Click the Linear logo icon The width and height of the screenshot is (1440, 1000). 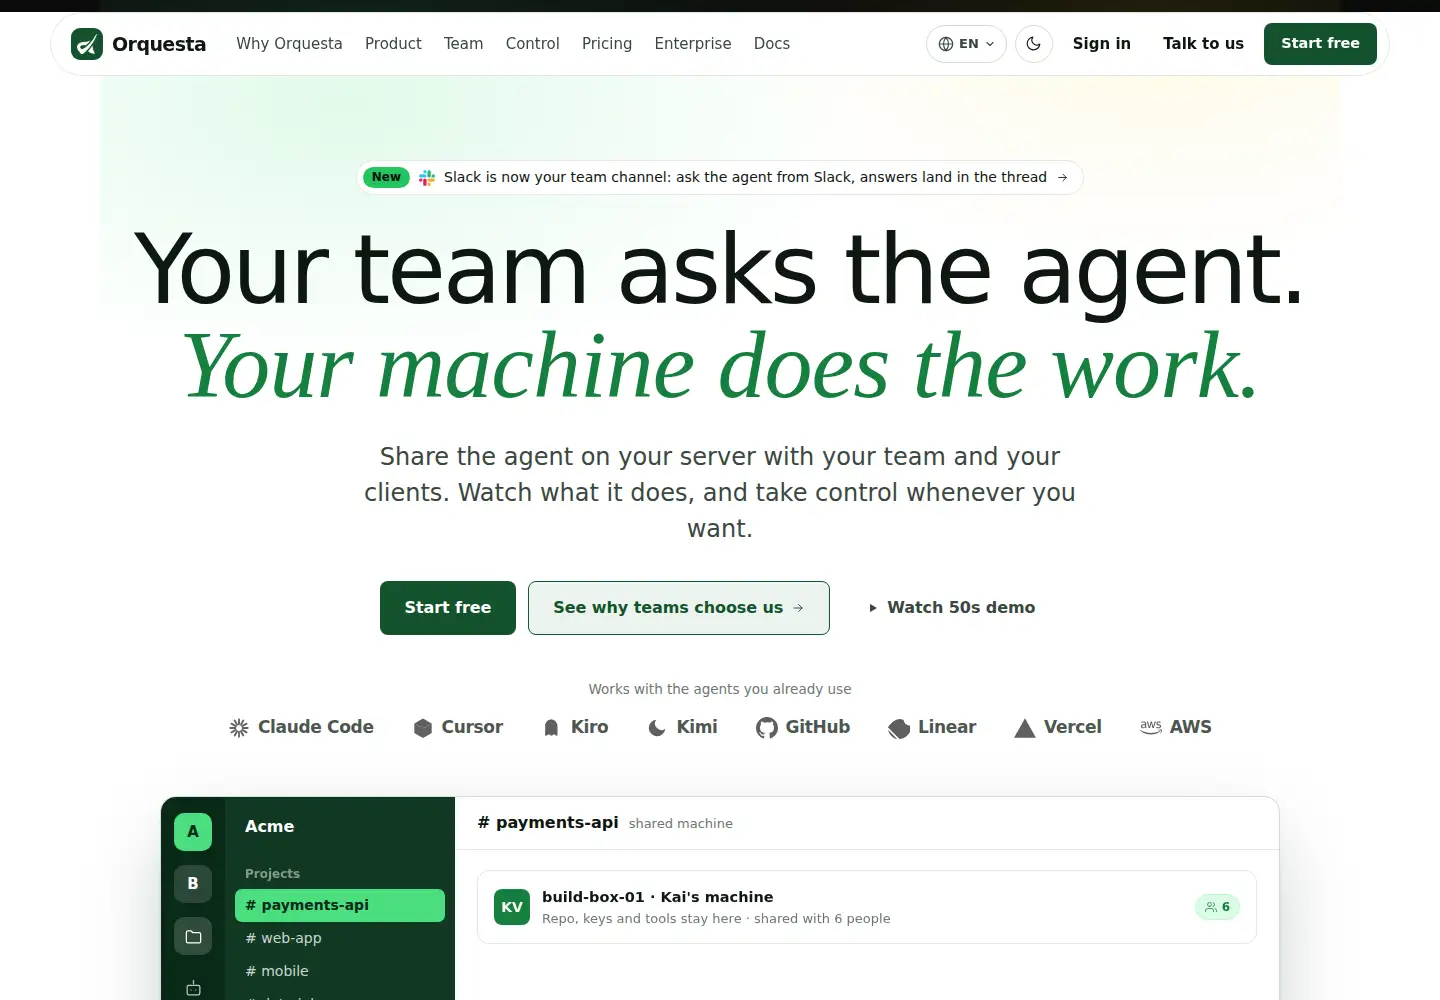tap(899, 728)
